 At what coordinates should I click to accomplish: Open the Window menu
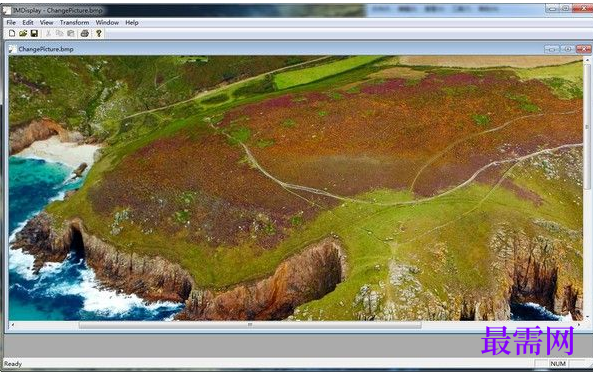107,23
